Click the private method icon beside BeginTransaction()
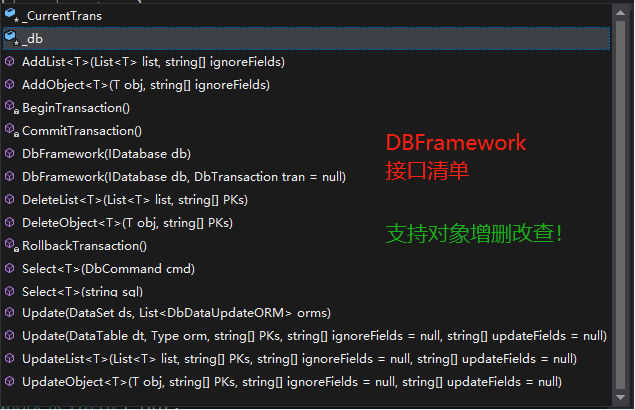 10,107
